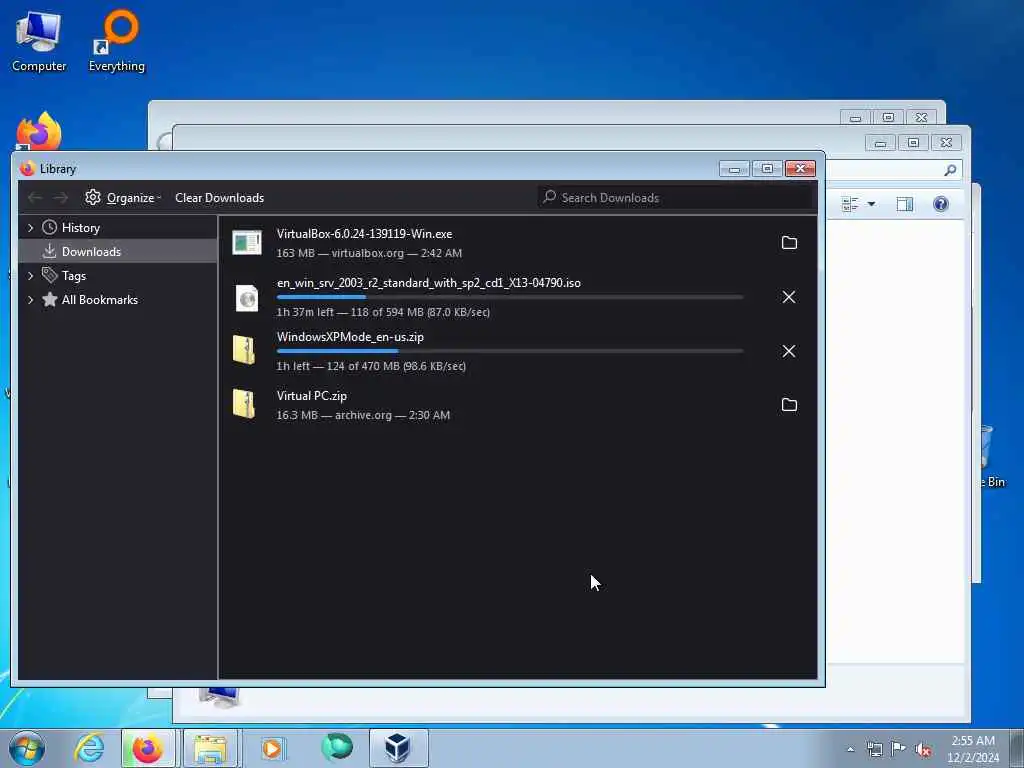This screenshot has width=1024, height=768.
Task: Select History in the sidebar
Action: 80,227
